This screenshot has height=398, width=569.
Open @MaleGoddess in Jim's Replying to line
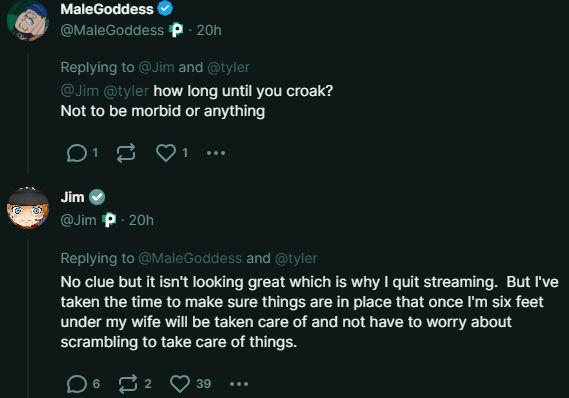click(190, 258)
